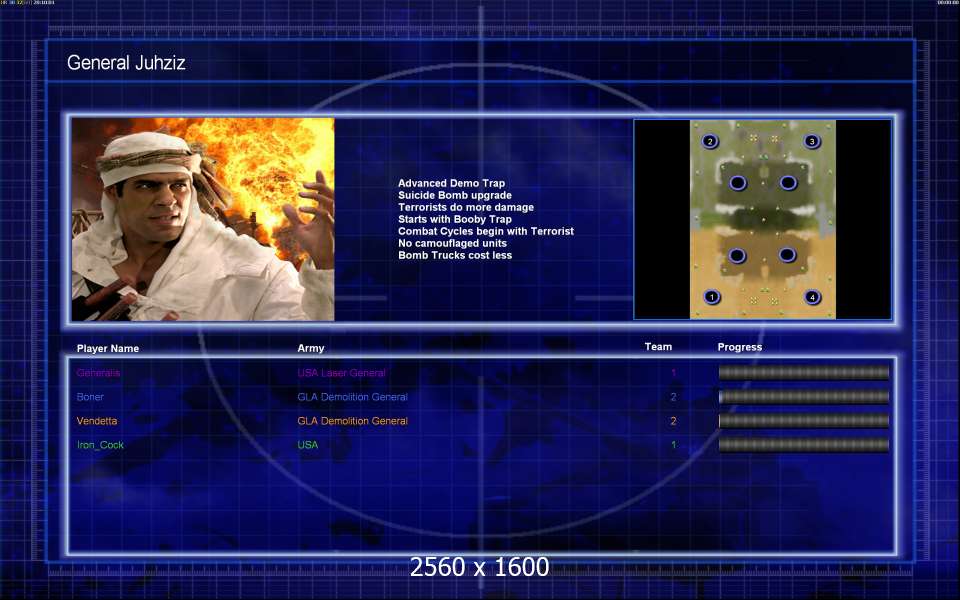Click the General Juhziz title text

click(126, 62)
